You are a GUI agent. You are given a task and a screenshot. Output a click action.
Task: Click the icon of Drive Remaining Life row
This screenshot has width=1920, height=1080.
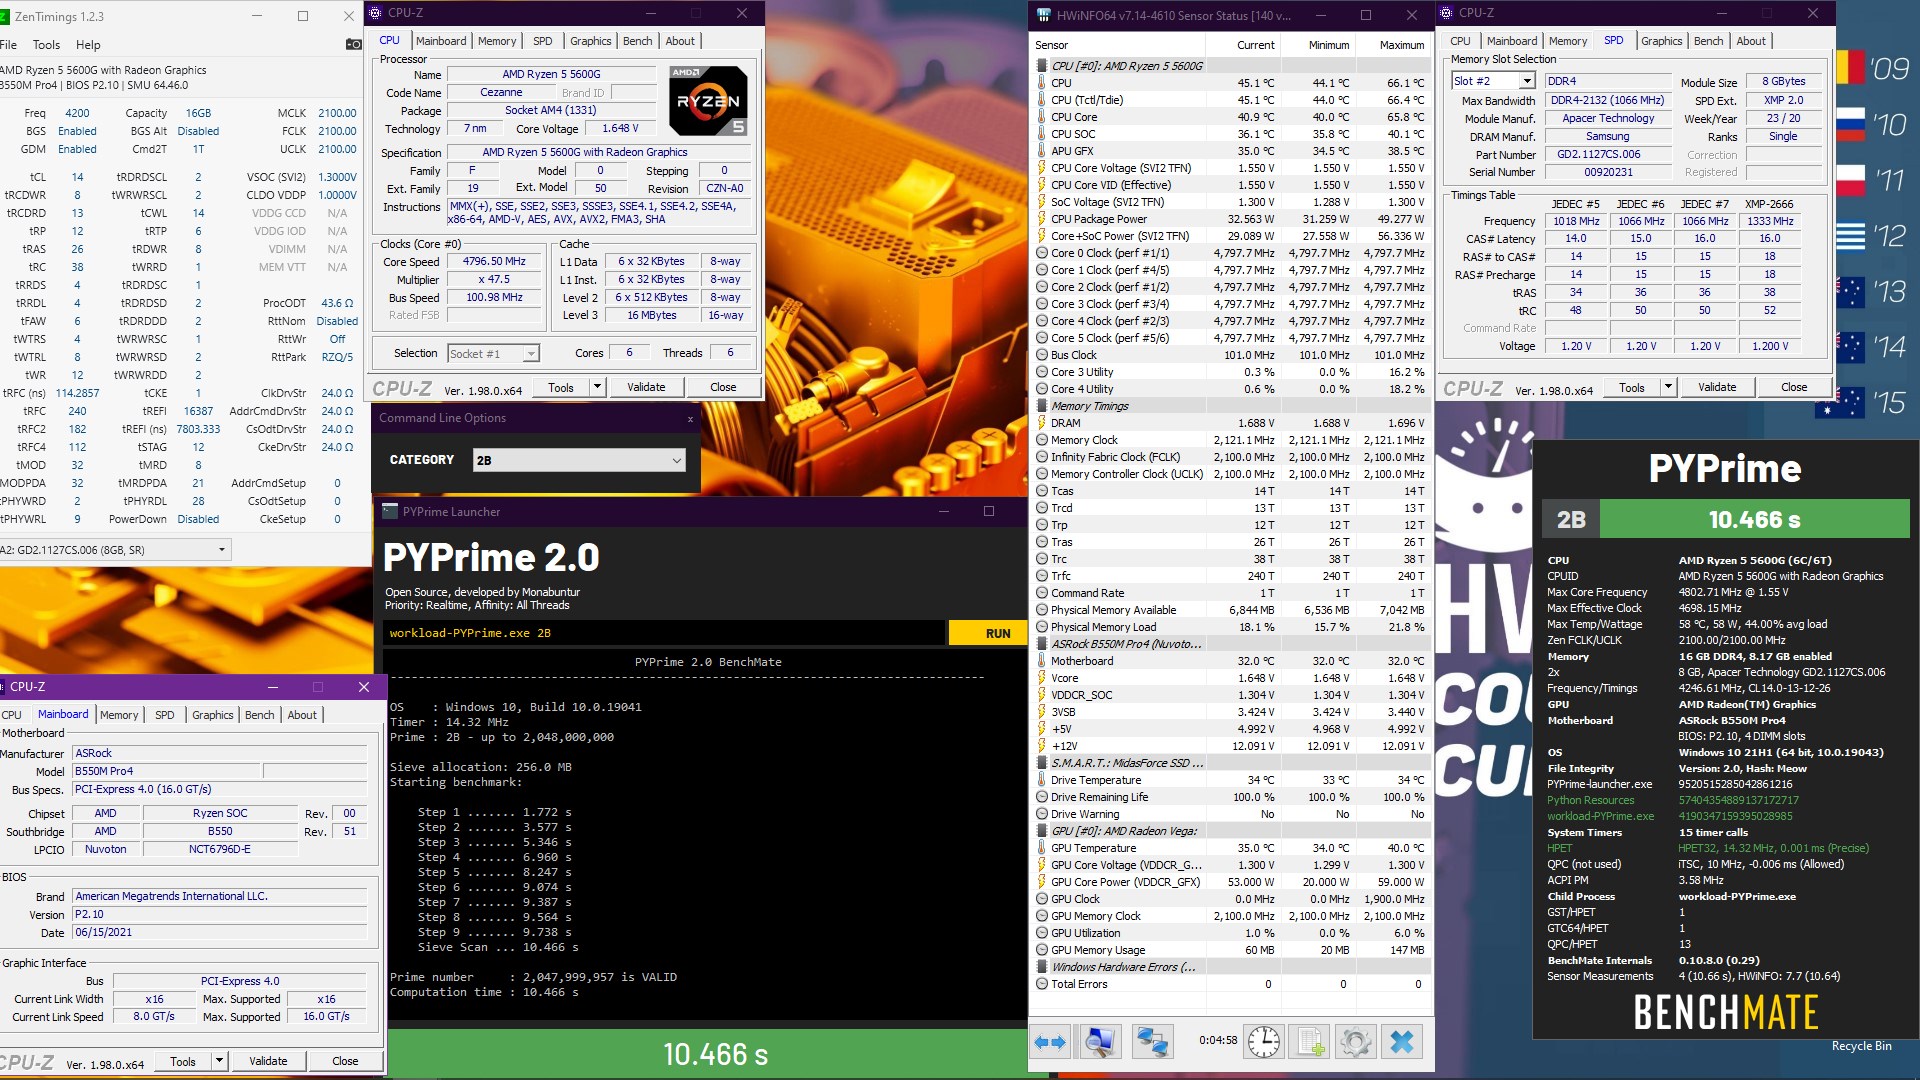1042,797
